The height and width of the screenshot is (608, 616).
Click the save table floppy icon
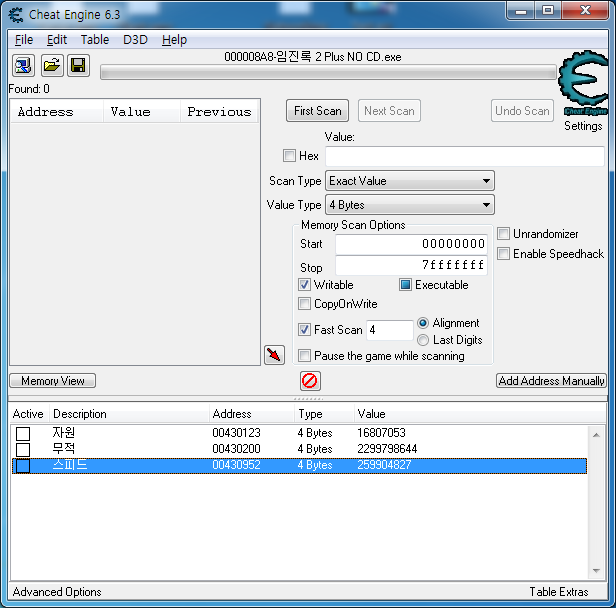point(78,66)
